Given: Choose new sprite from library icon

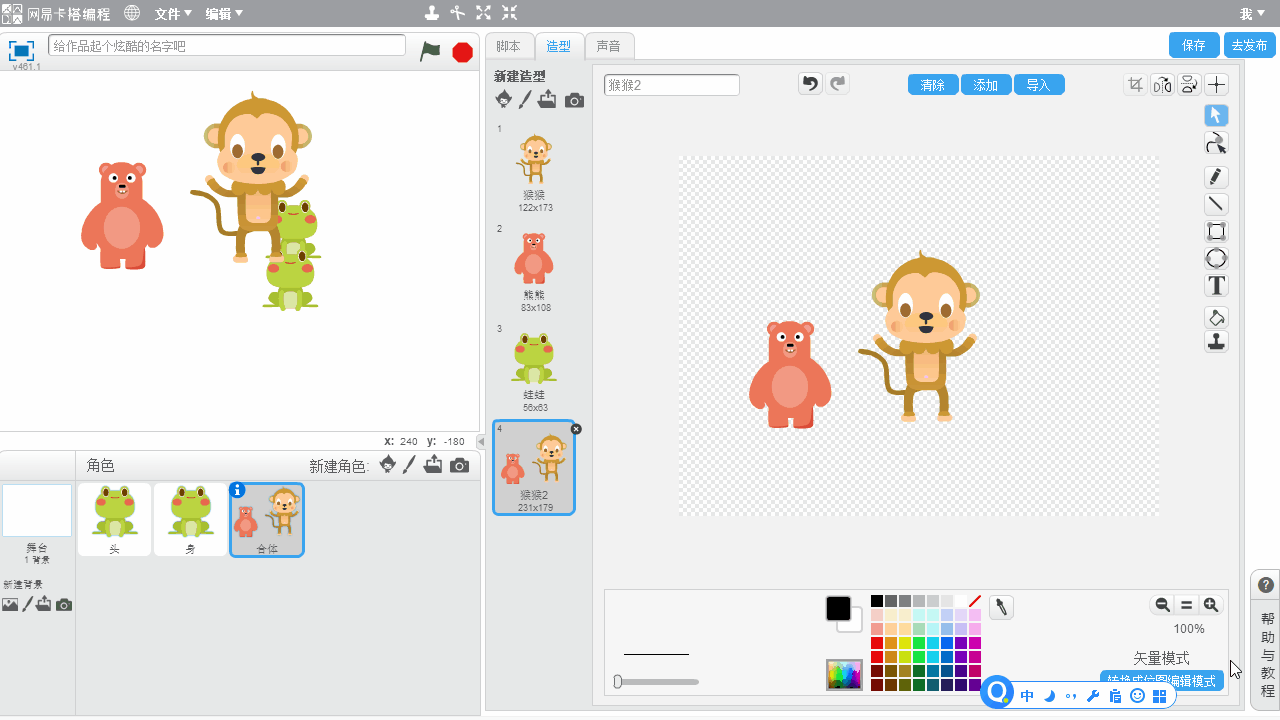Looking at the screenshot, I should [x=388, y=465].
